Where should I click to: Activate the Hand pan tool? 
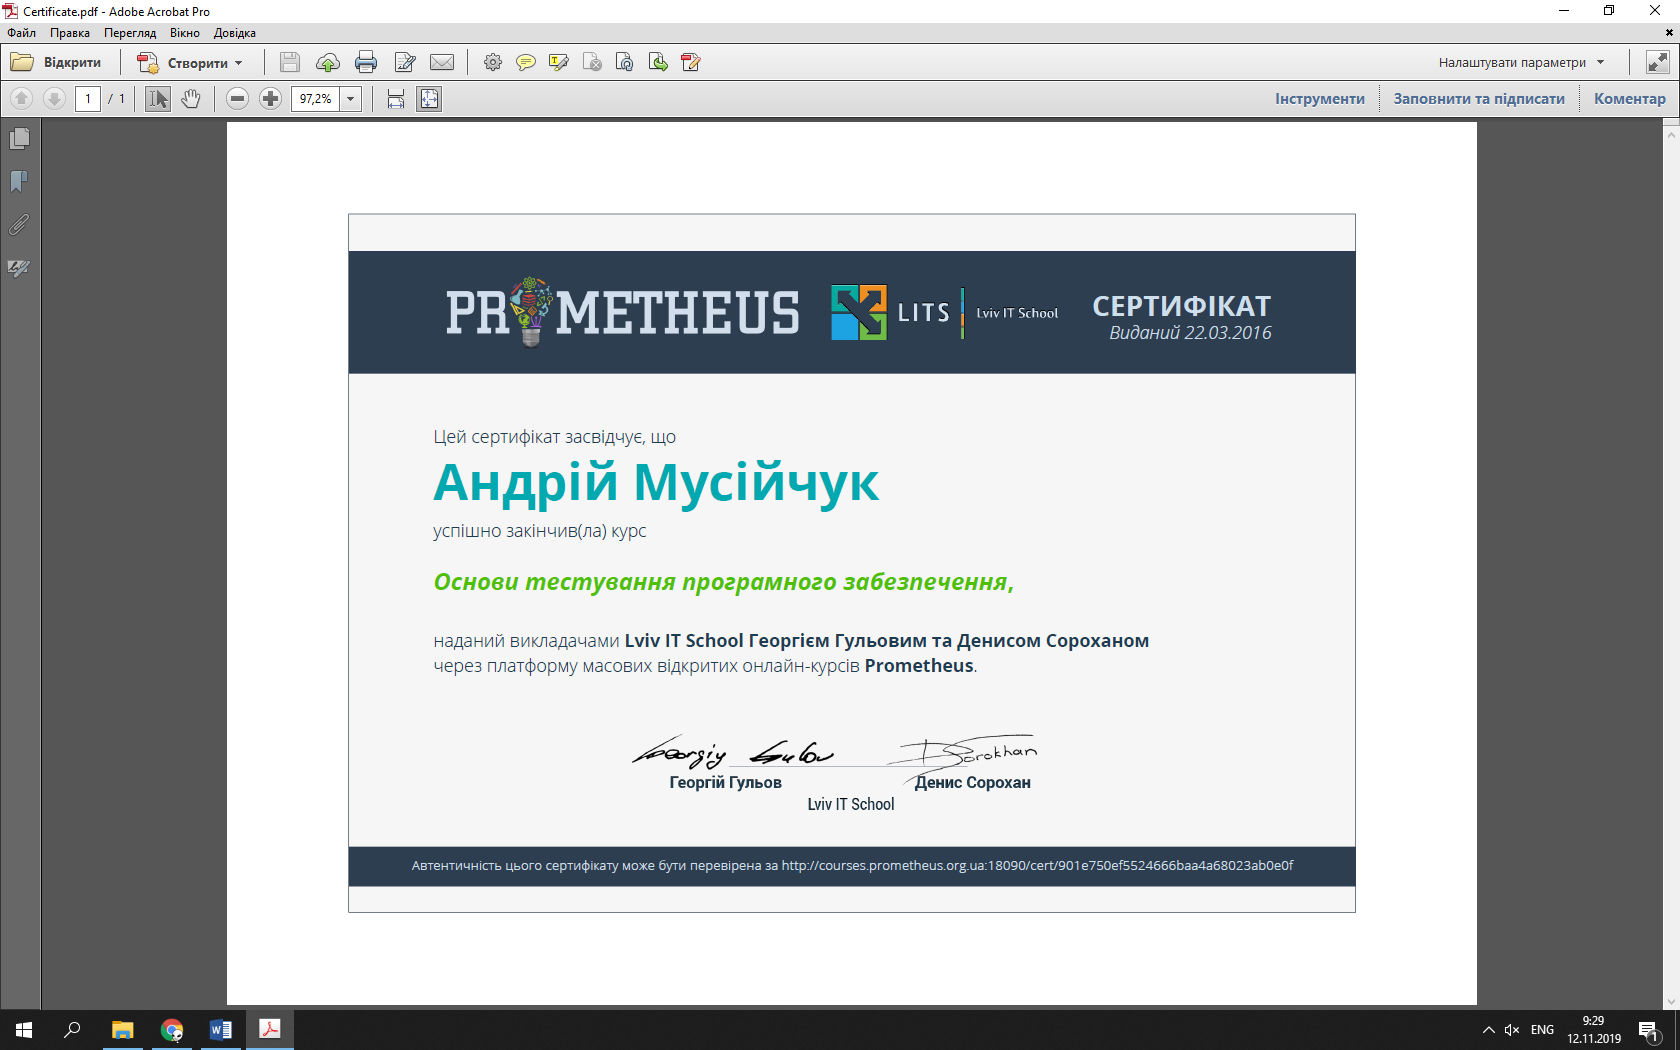(191, 99)
